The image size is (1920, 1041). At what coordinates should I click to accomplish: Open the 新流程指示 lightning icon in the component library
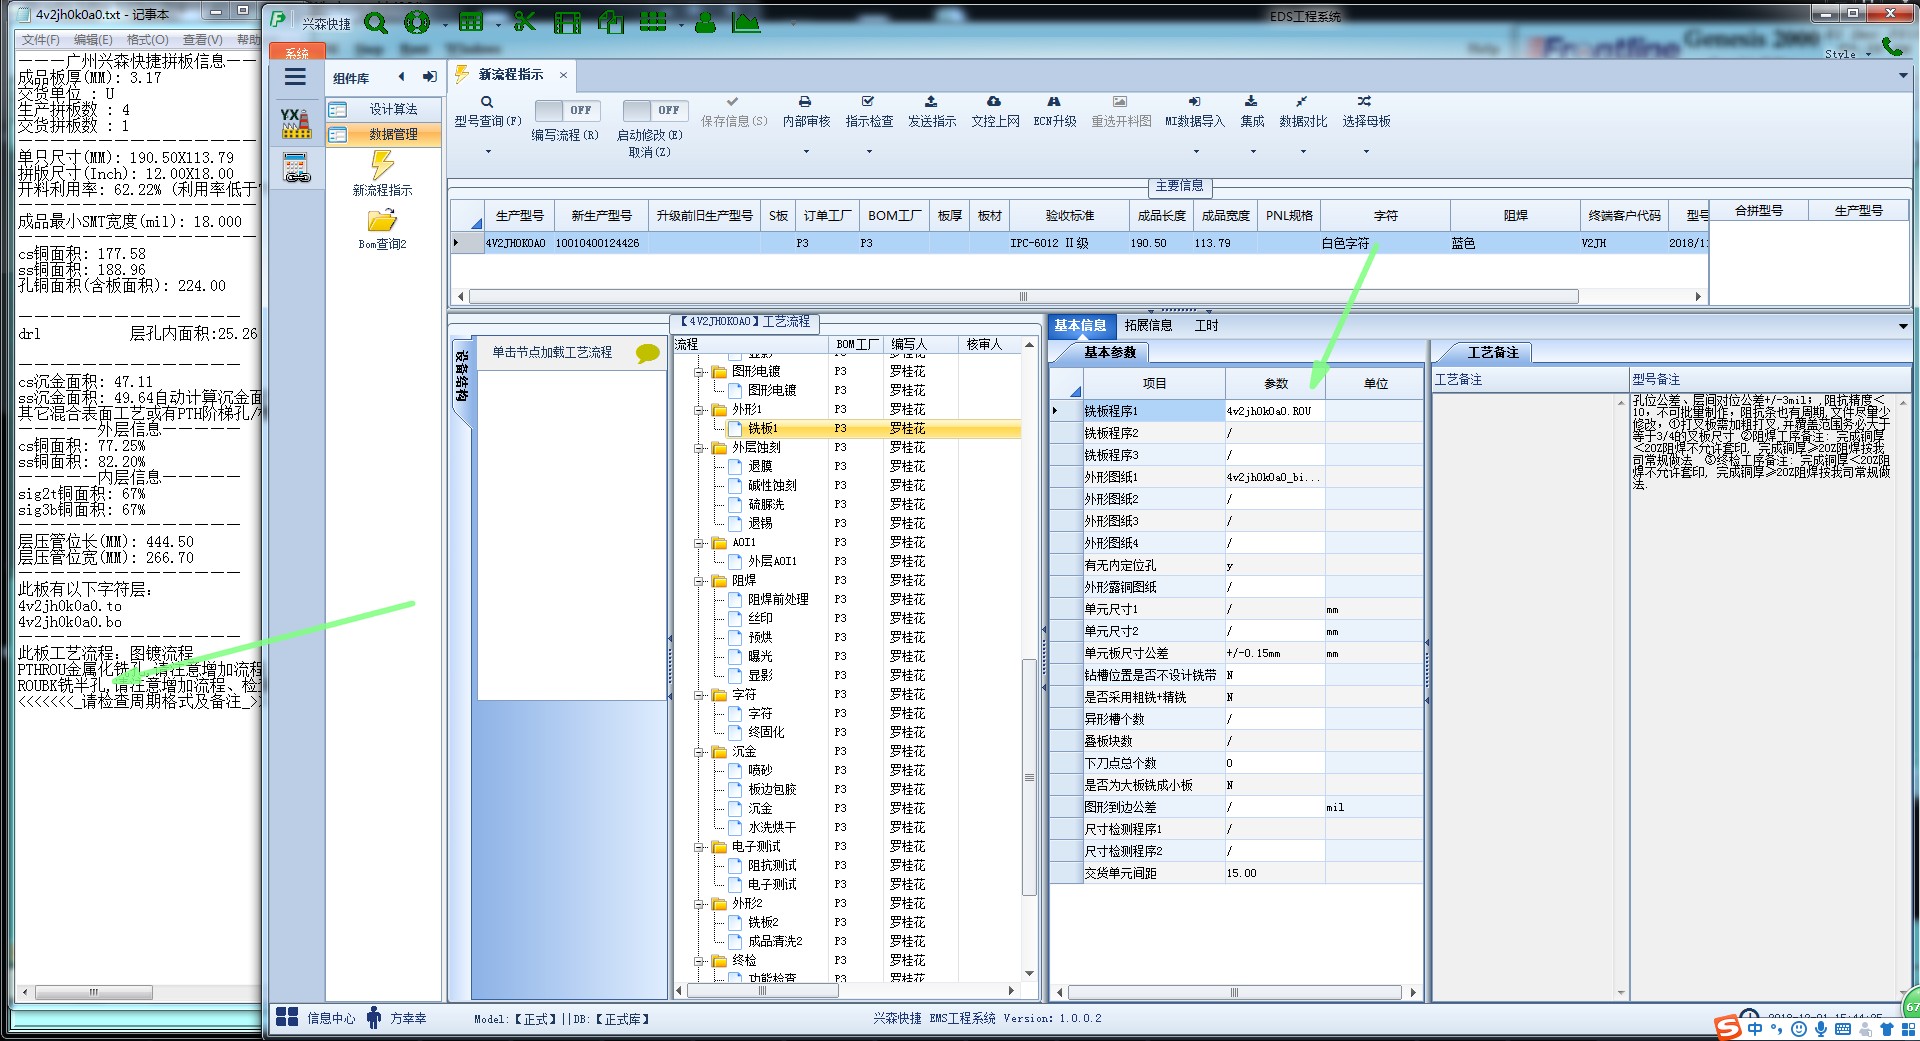[x=382, y=164]
